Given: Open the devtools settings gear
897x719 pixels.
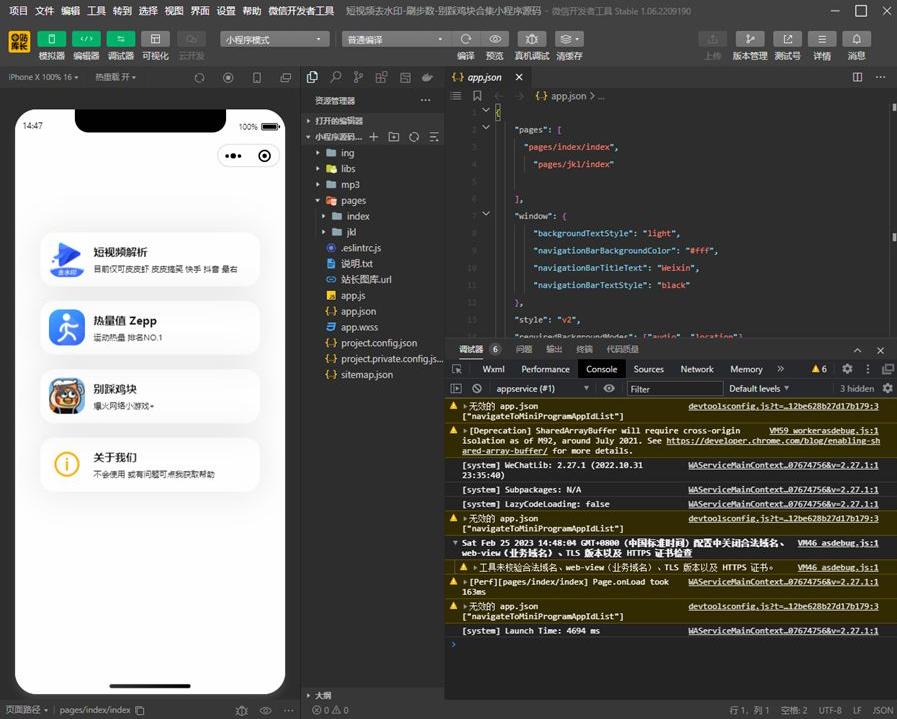Looking at the screenshot, I should point(847,369).
